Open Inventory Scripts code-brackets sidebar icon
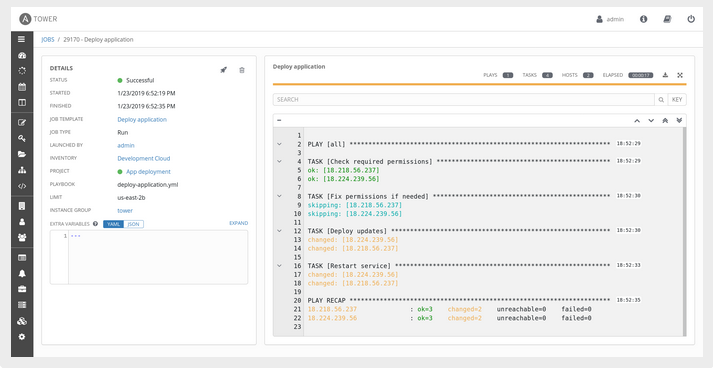 tap(22, 186)
